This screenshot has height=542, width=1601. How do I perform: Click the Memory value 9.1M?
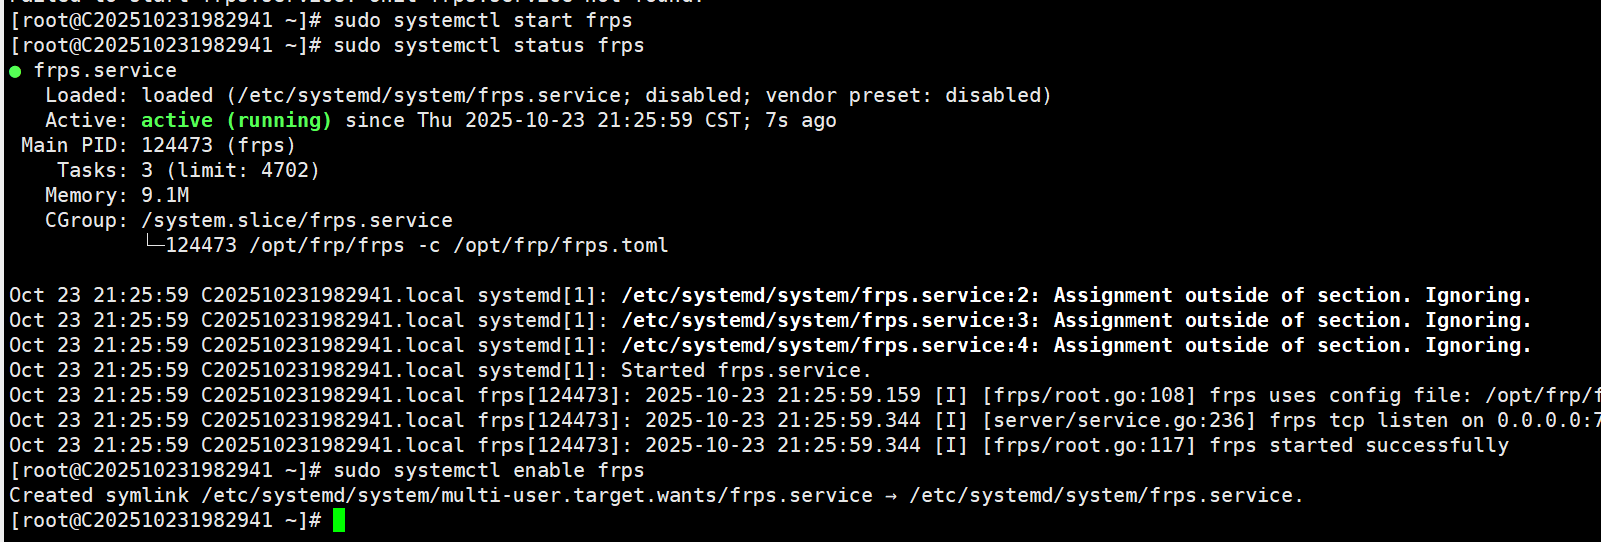pos(165,195)
